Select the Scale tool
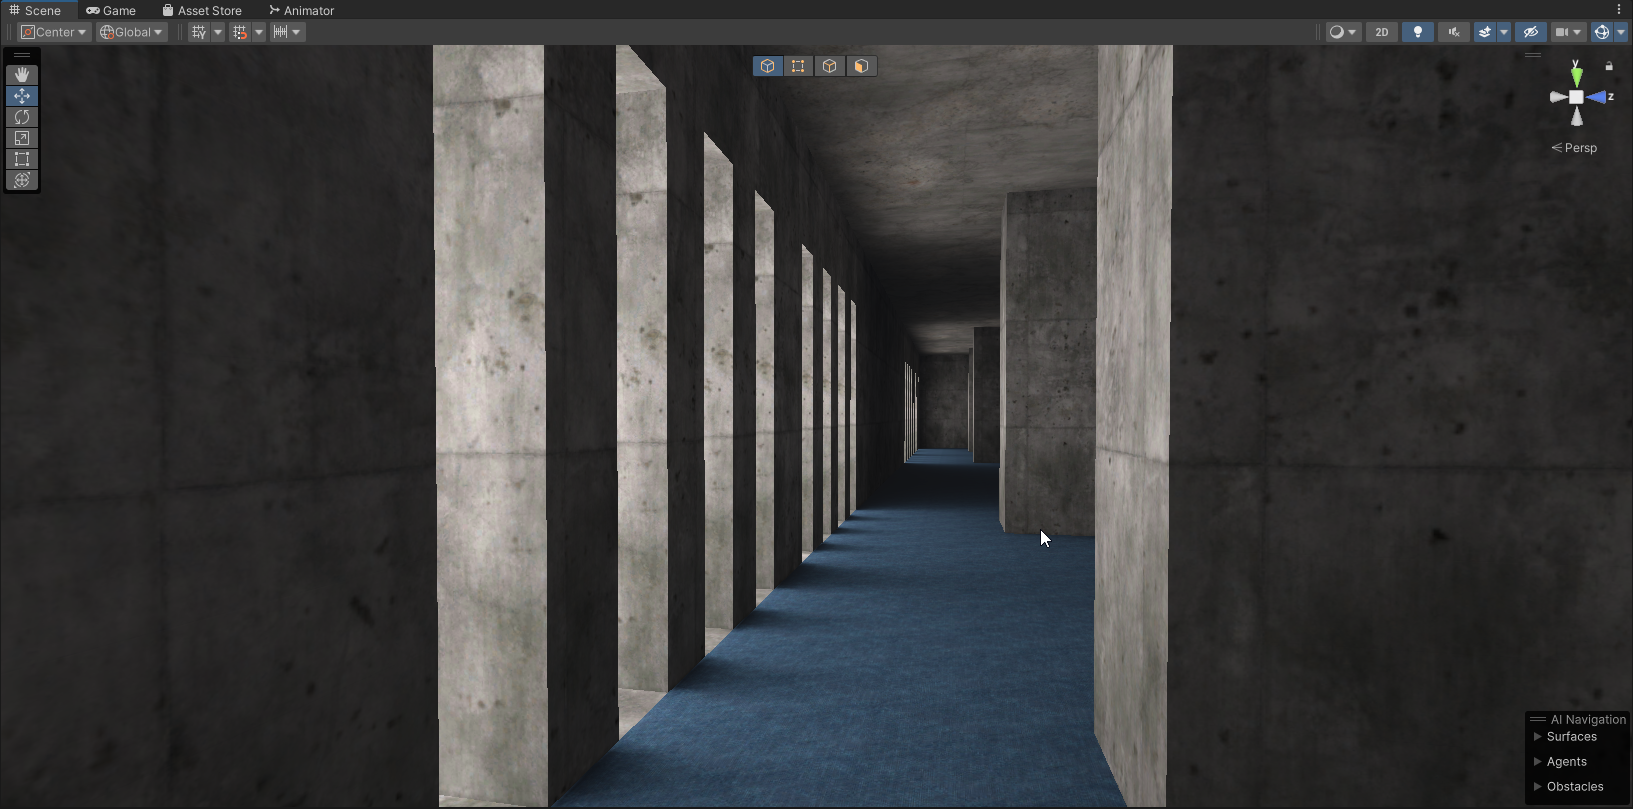The image size is (1633, 809). point(22,138)
